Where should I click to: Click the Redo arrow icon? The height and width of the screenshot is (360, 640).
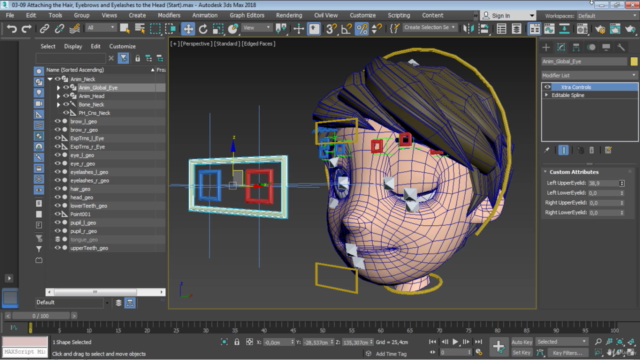27,29
